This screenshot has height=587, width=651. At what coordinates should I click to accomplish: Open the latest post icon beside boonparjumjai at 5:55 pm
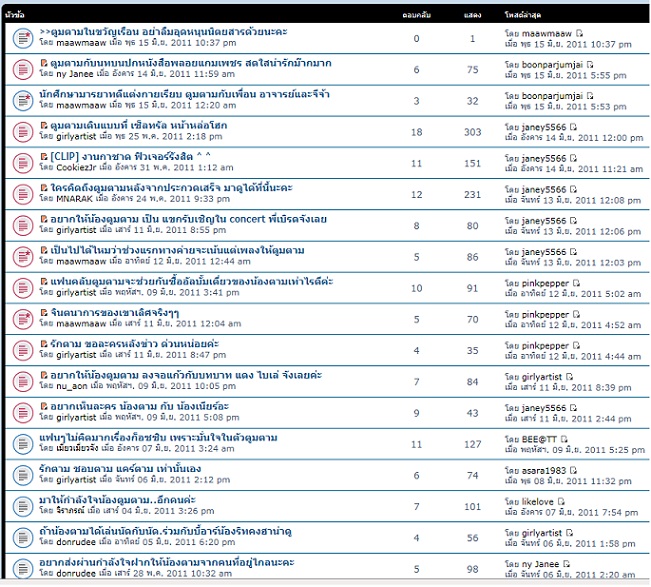[590, 64]
